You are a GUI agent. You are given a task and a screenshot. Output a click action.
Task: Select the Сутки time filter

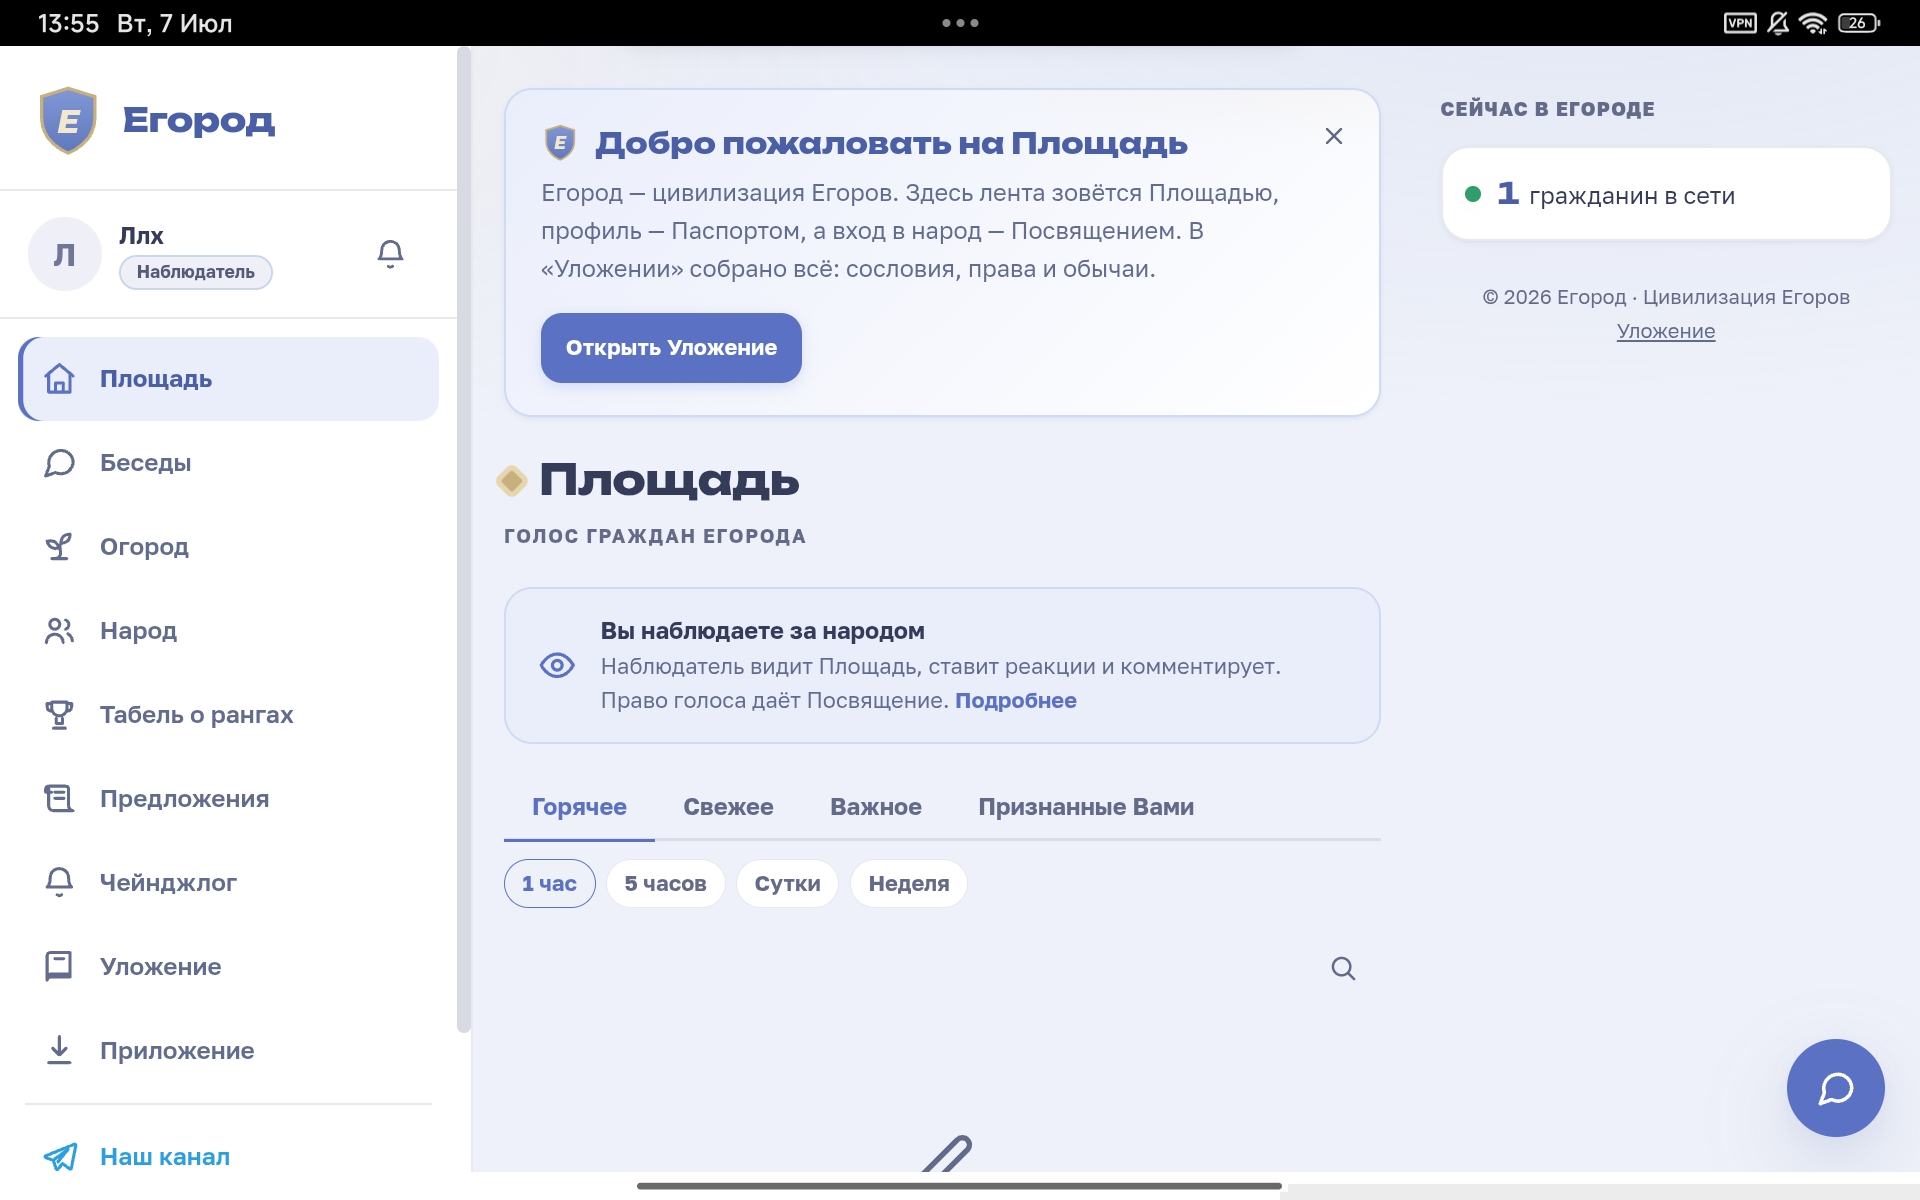787,884
